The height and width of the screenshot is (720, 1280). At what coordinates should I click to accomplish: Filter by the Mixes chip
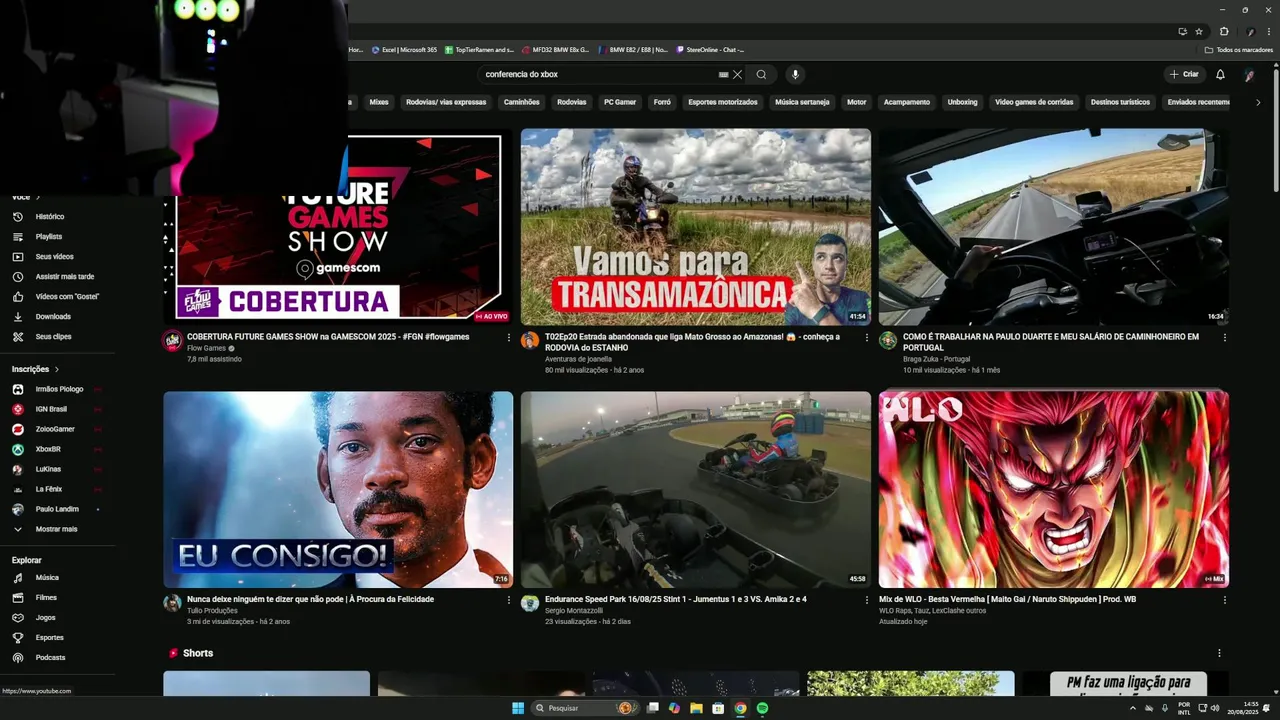379,102
